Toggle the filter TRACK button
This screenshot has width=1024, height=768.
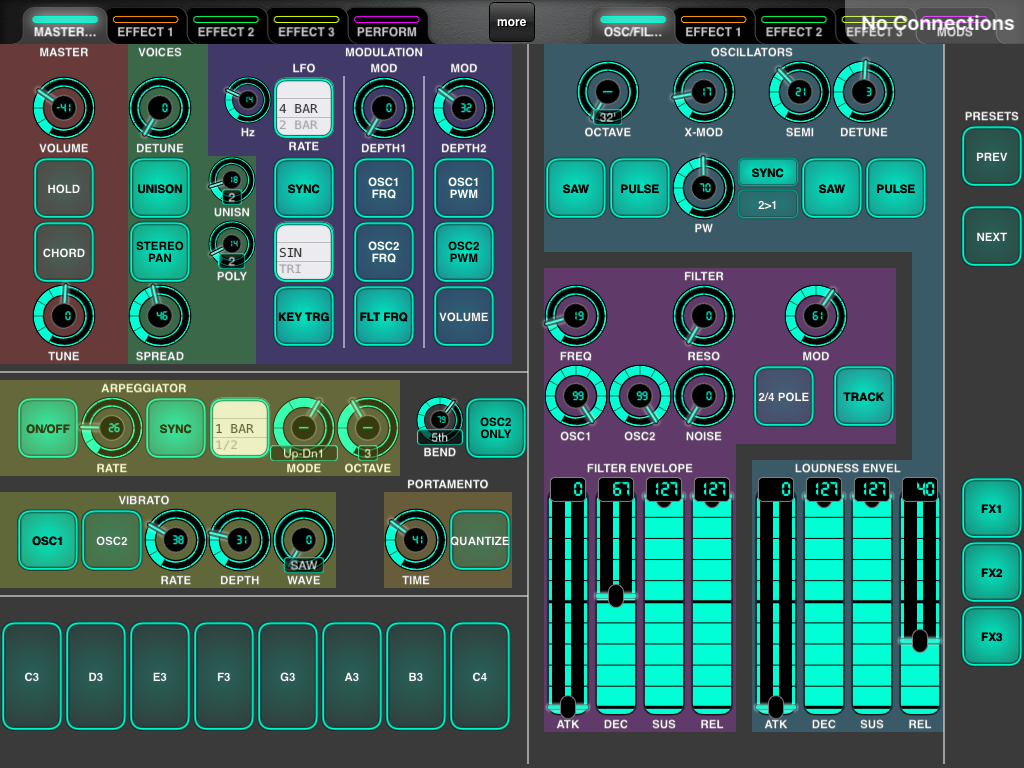tap(863, 396)
